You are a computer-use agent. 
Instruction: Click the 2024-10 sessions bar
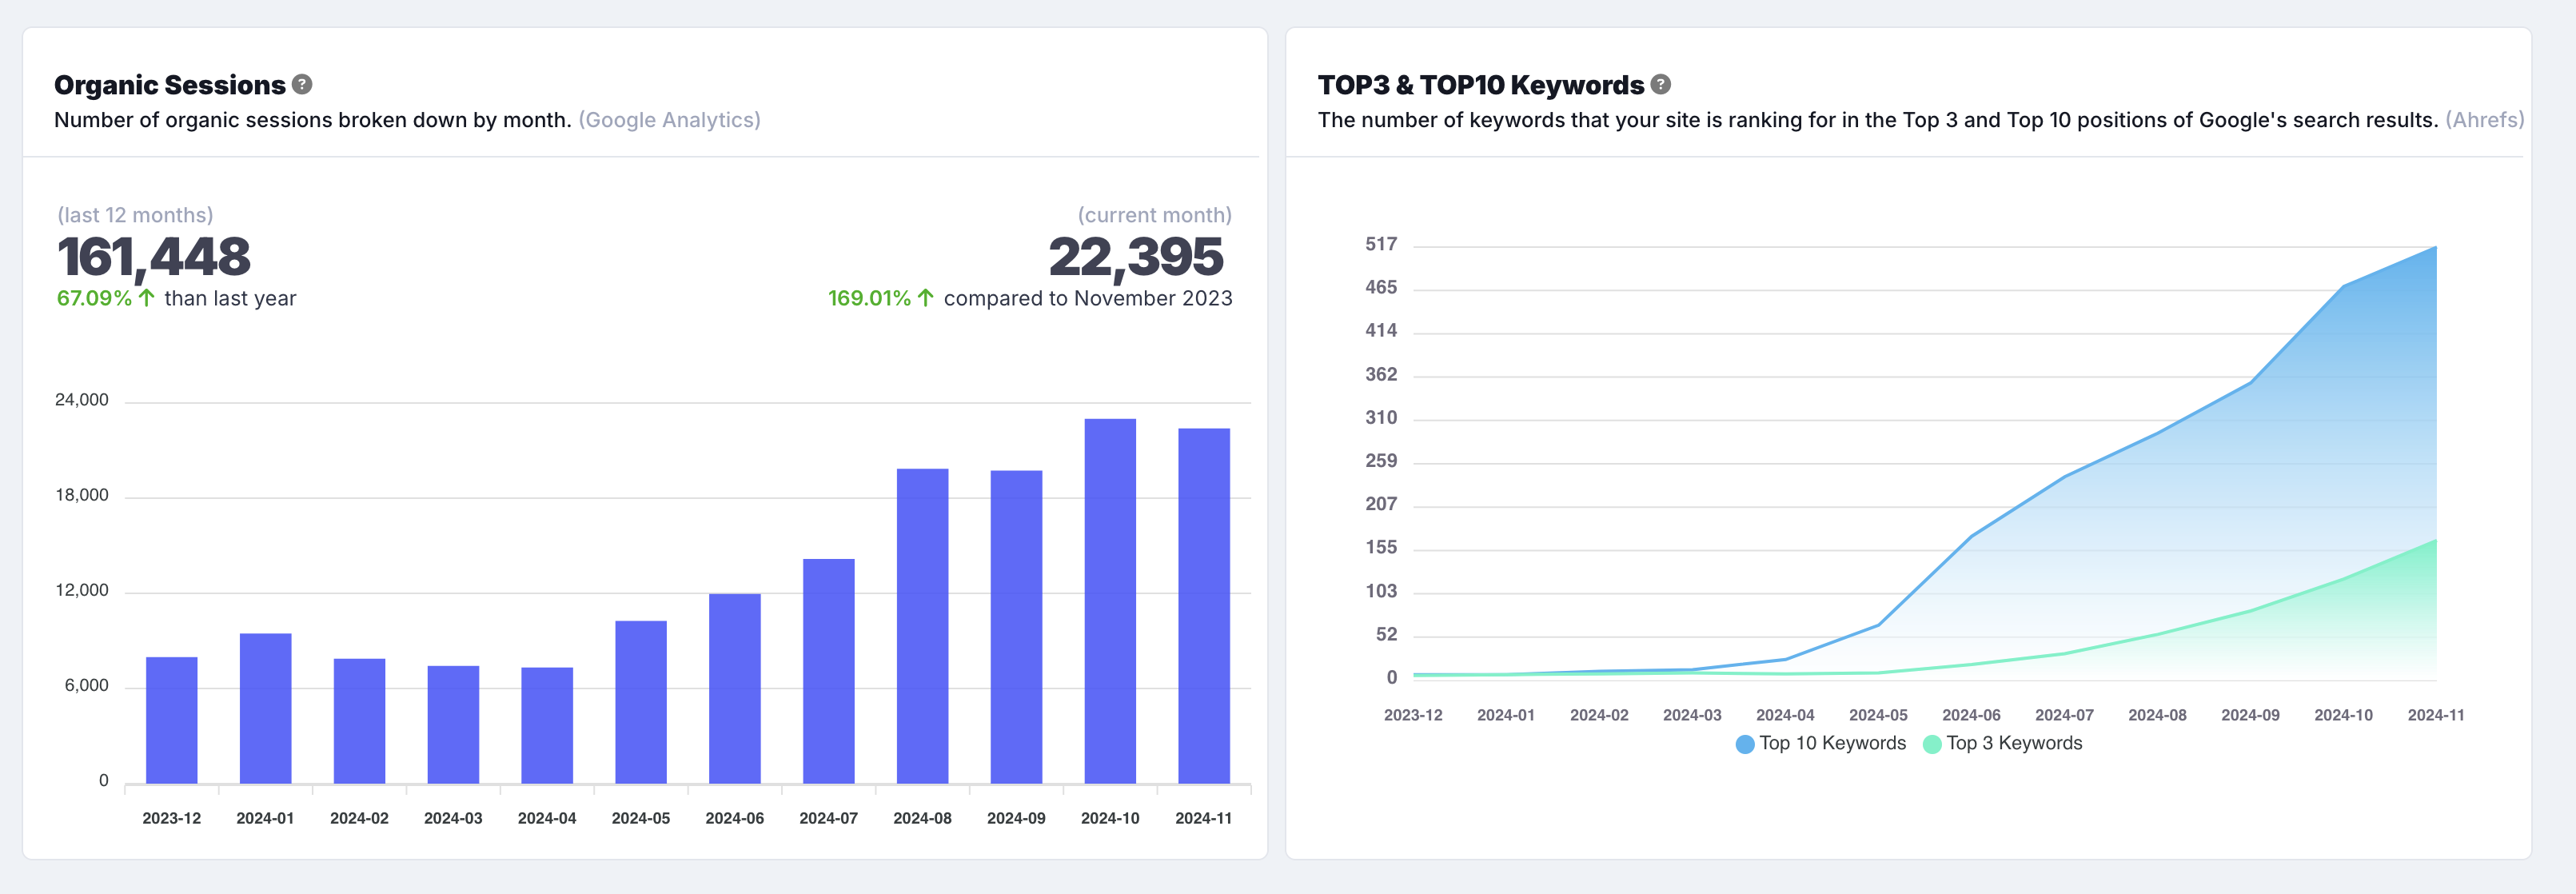pos(1110,600)
